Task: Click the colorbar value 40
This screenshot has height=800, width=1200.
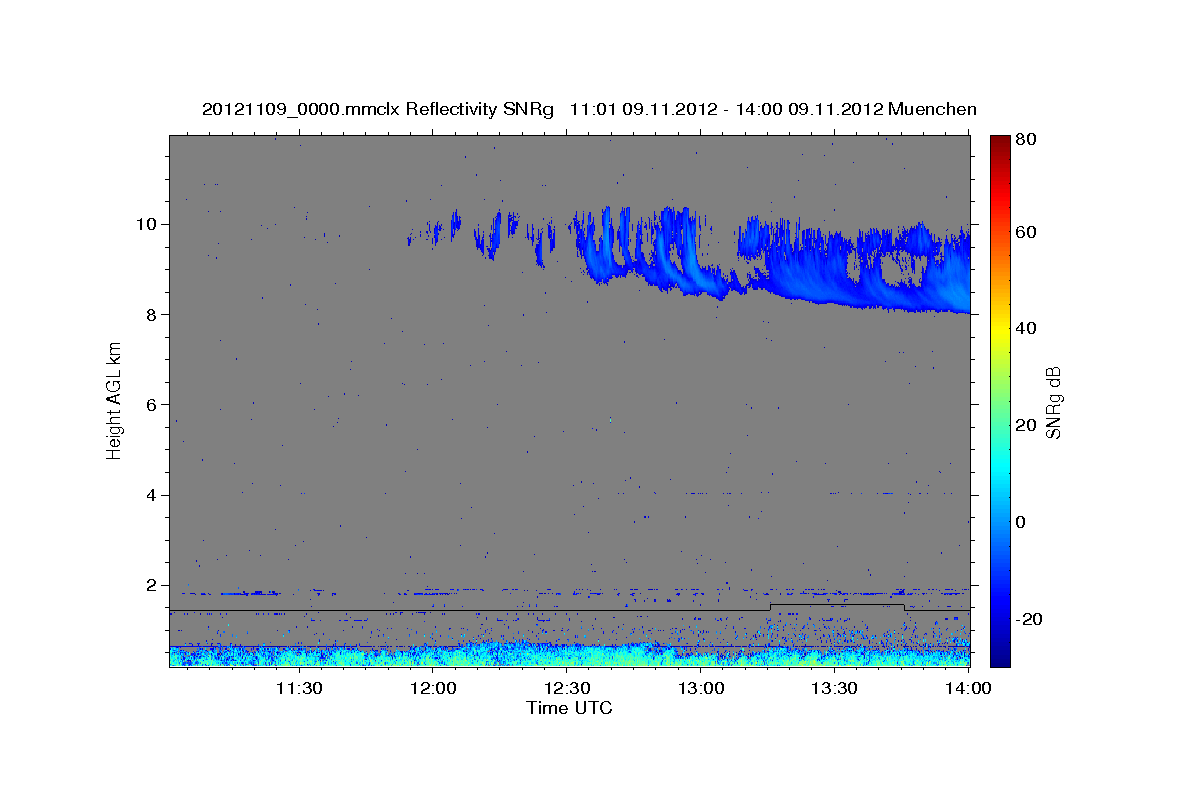Action: pyautogui.click(x=1027, y=329)
